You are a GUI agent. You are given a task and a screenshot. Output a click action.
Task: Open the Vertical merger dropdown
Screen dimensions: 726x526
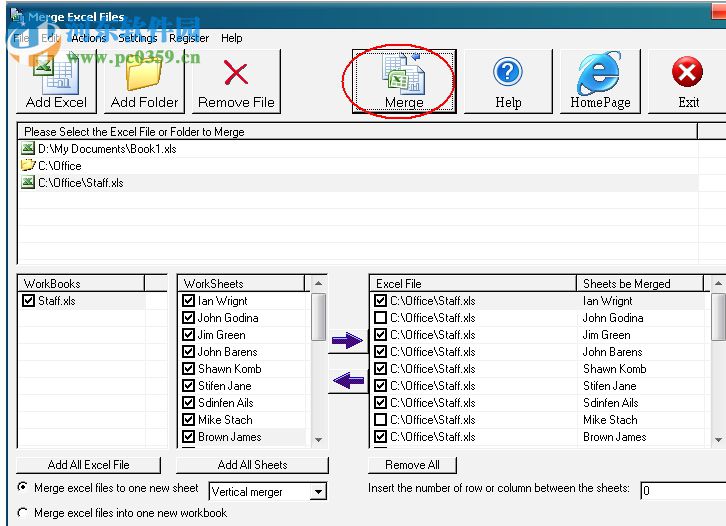tap(318, 491)
